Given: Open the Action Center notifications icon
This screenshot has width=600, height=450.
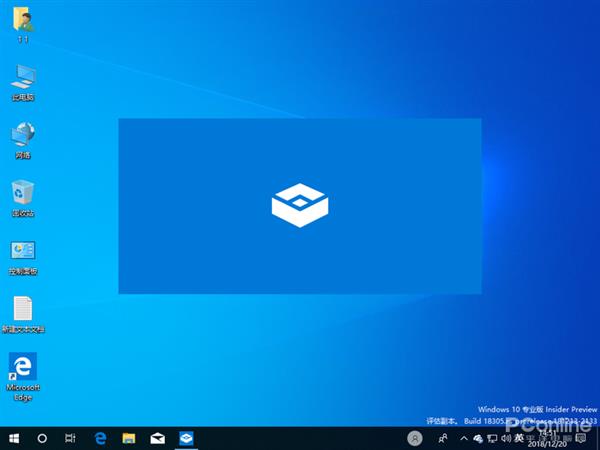Looking at the screenshot, I should click(x=581, y=439).
